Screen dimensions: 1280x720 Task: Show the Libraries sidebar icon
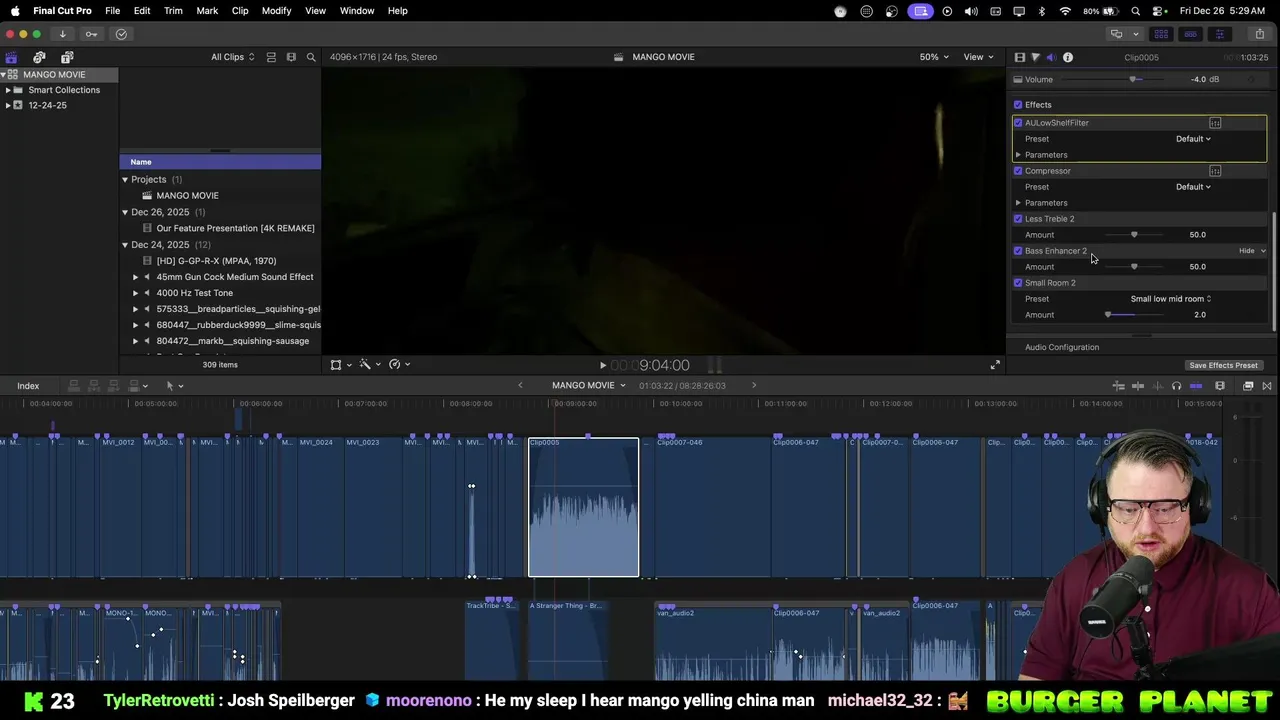pos(11,57)
